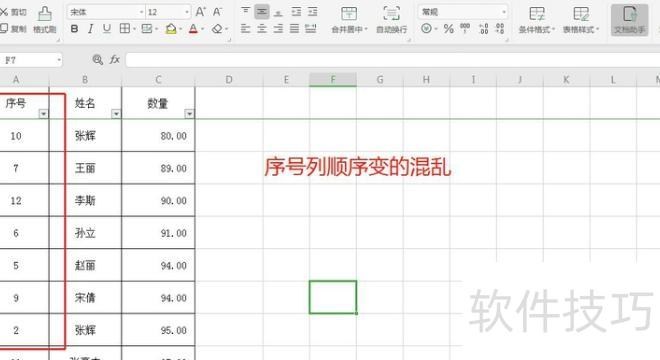Click the currency format icon
This screenshot has width=660, height=360.
(426, 29)
